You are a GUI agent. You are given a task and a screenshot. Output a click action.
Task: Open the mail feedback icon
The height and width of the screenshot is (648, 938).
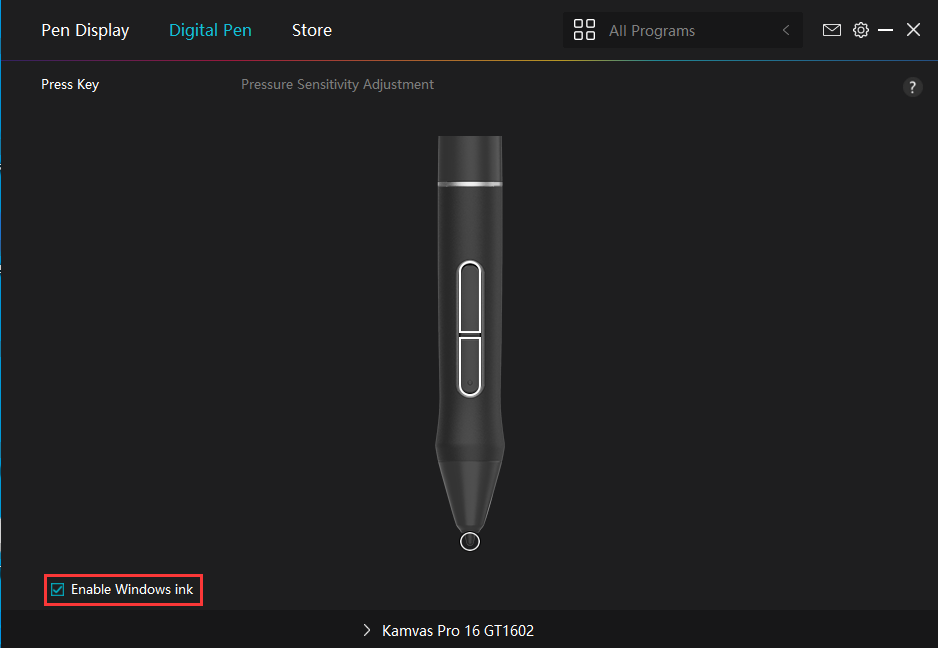[831, 30]
